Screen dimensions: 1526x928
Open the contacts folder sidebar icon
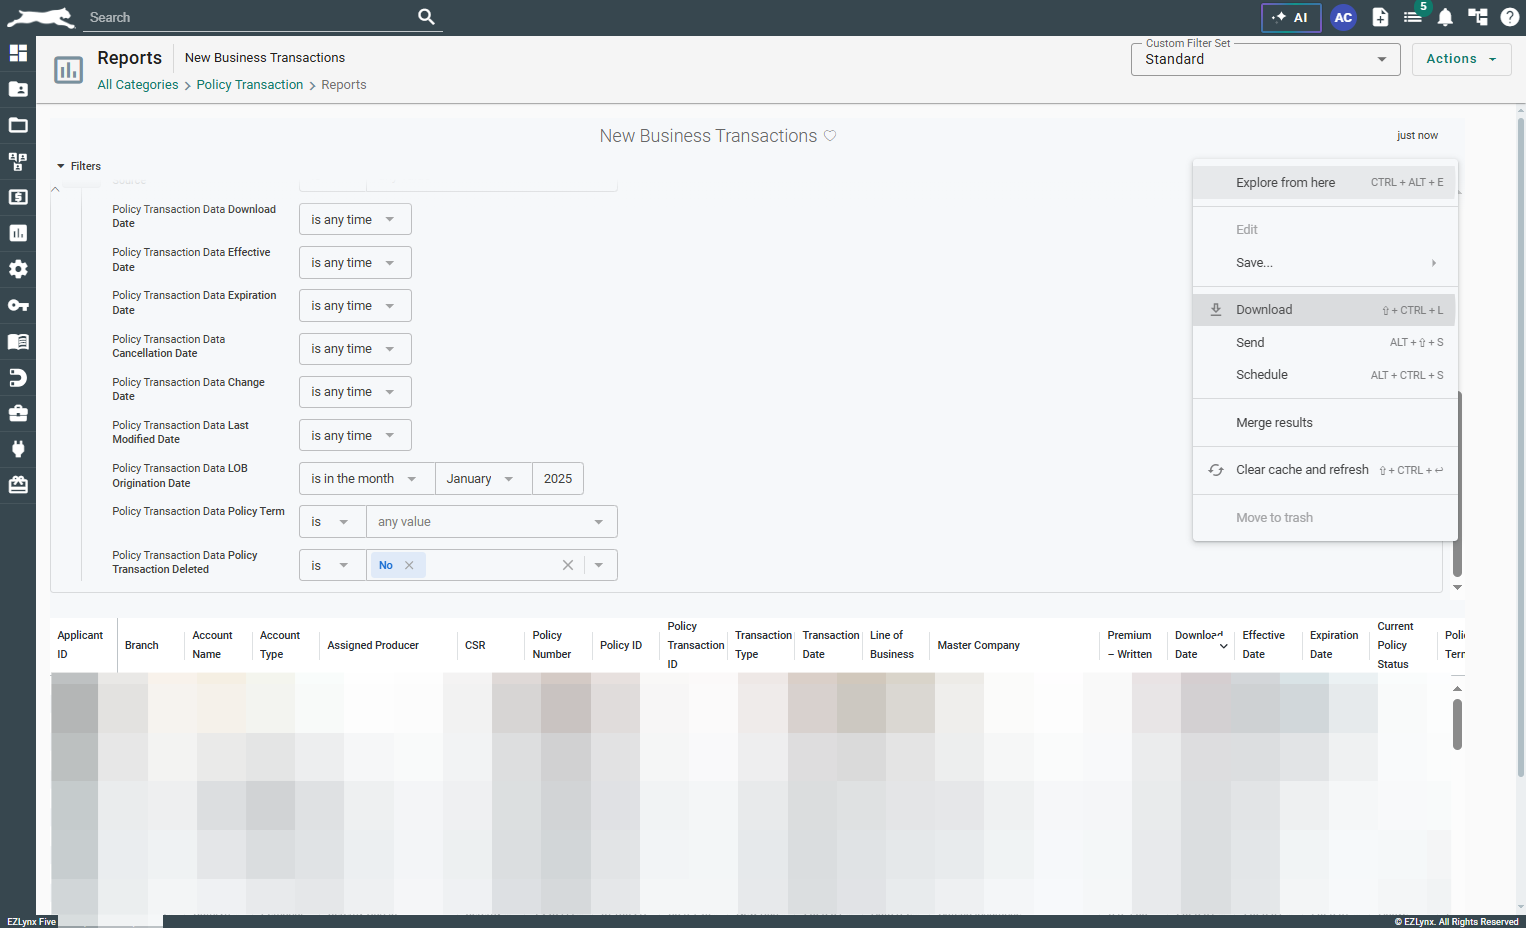[18, 89]
